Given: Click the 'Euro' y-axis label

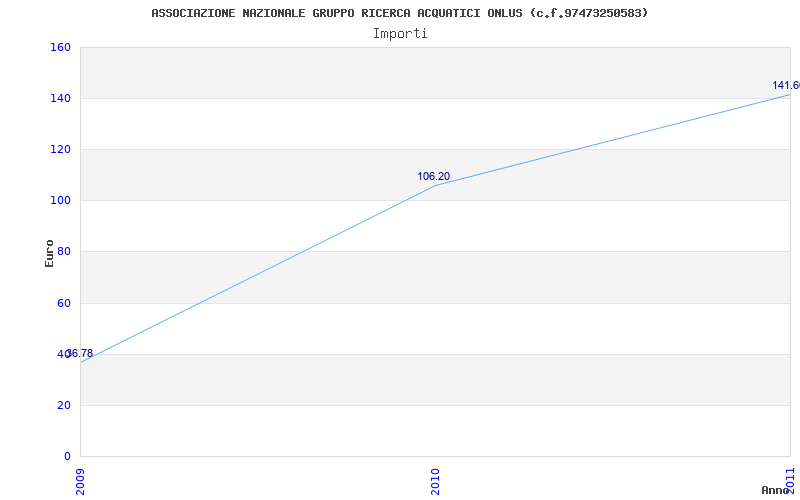Looking at the screenshot, I should [49, 254].
